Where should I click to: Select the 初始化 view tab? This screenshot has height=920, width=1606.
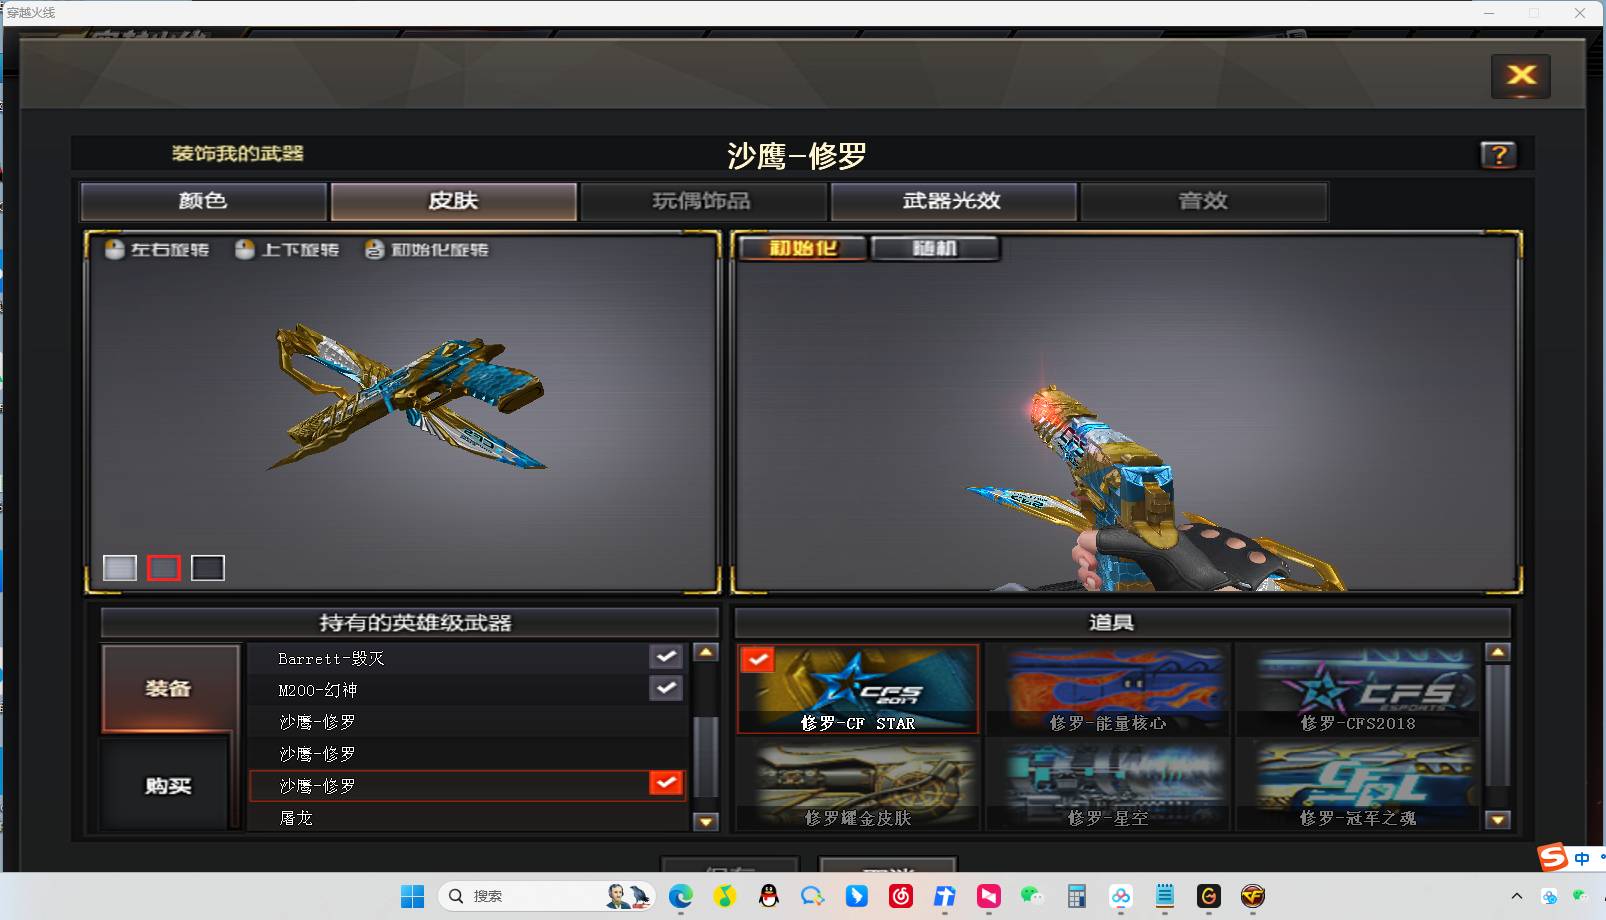pyautogui.click(x=803, y=248)
